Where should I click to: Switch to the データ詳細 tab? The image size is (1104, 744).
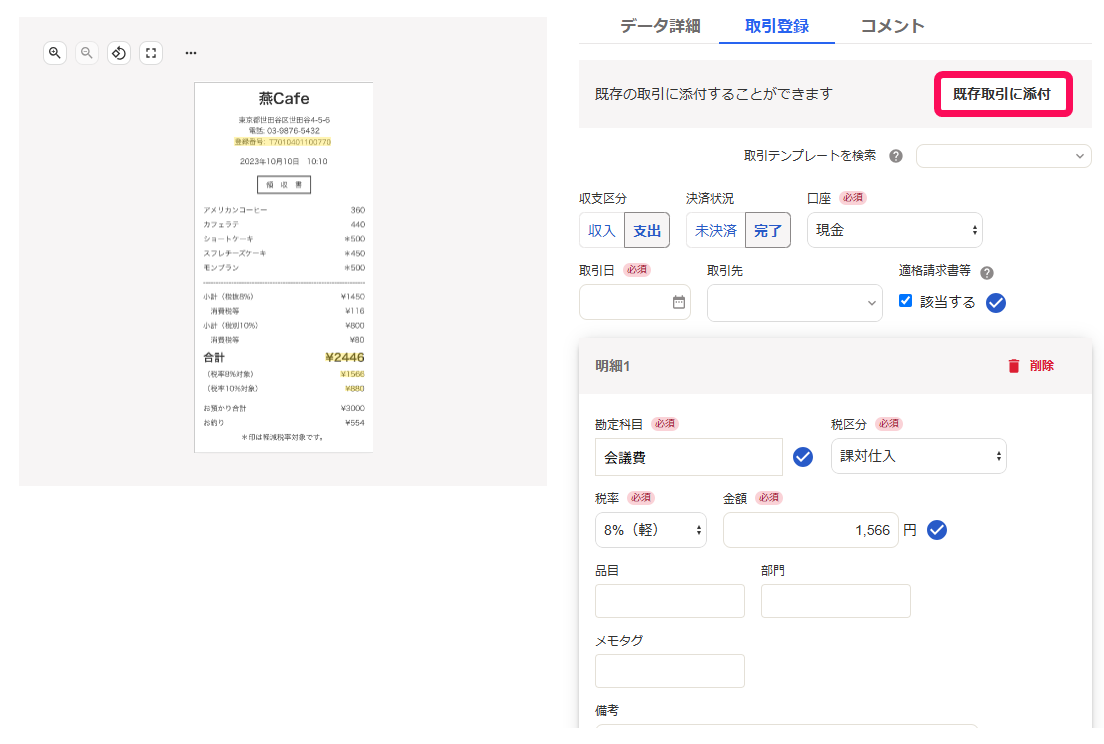(660, 26)
